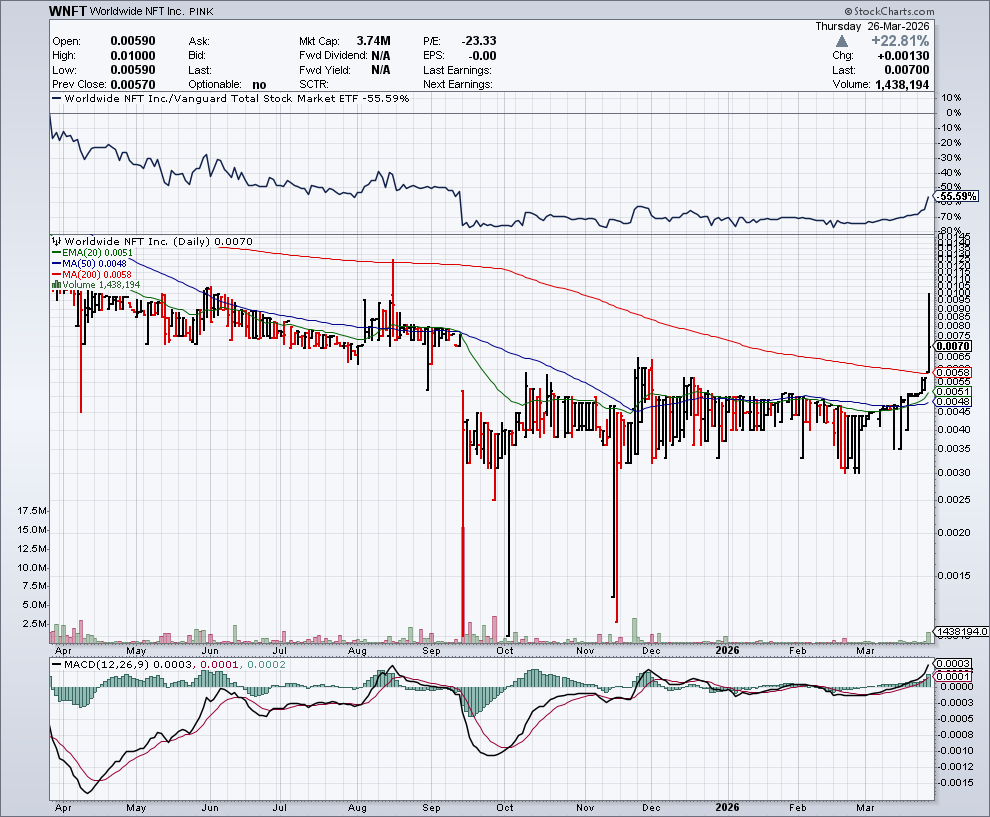
Task: Click the -55.59% relative strength end label
Action: [x=957, y=196]
